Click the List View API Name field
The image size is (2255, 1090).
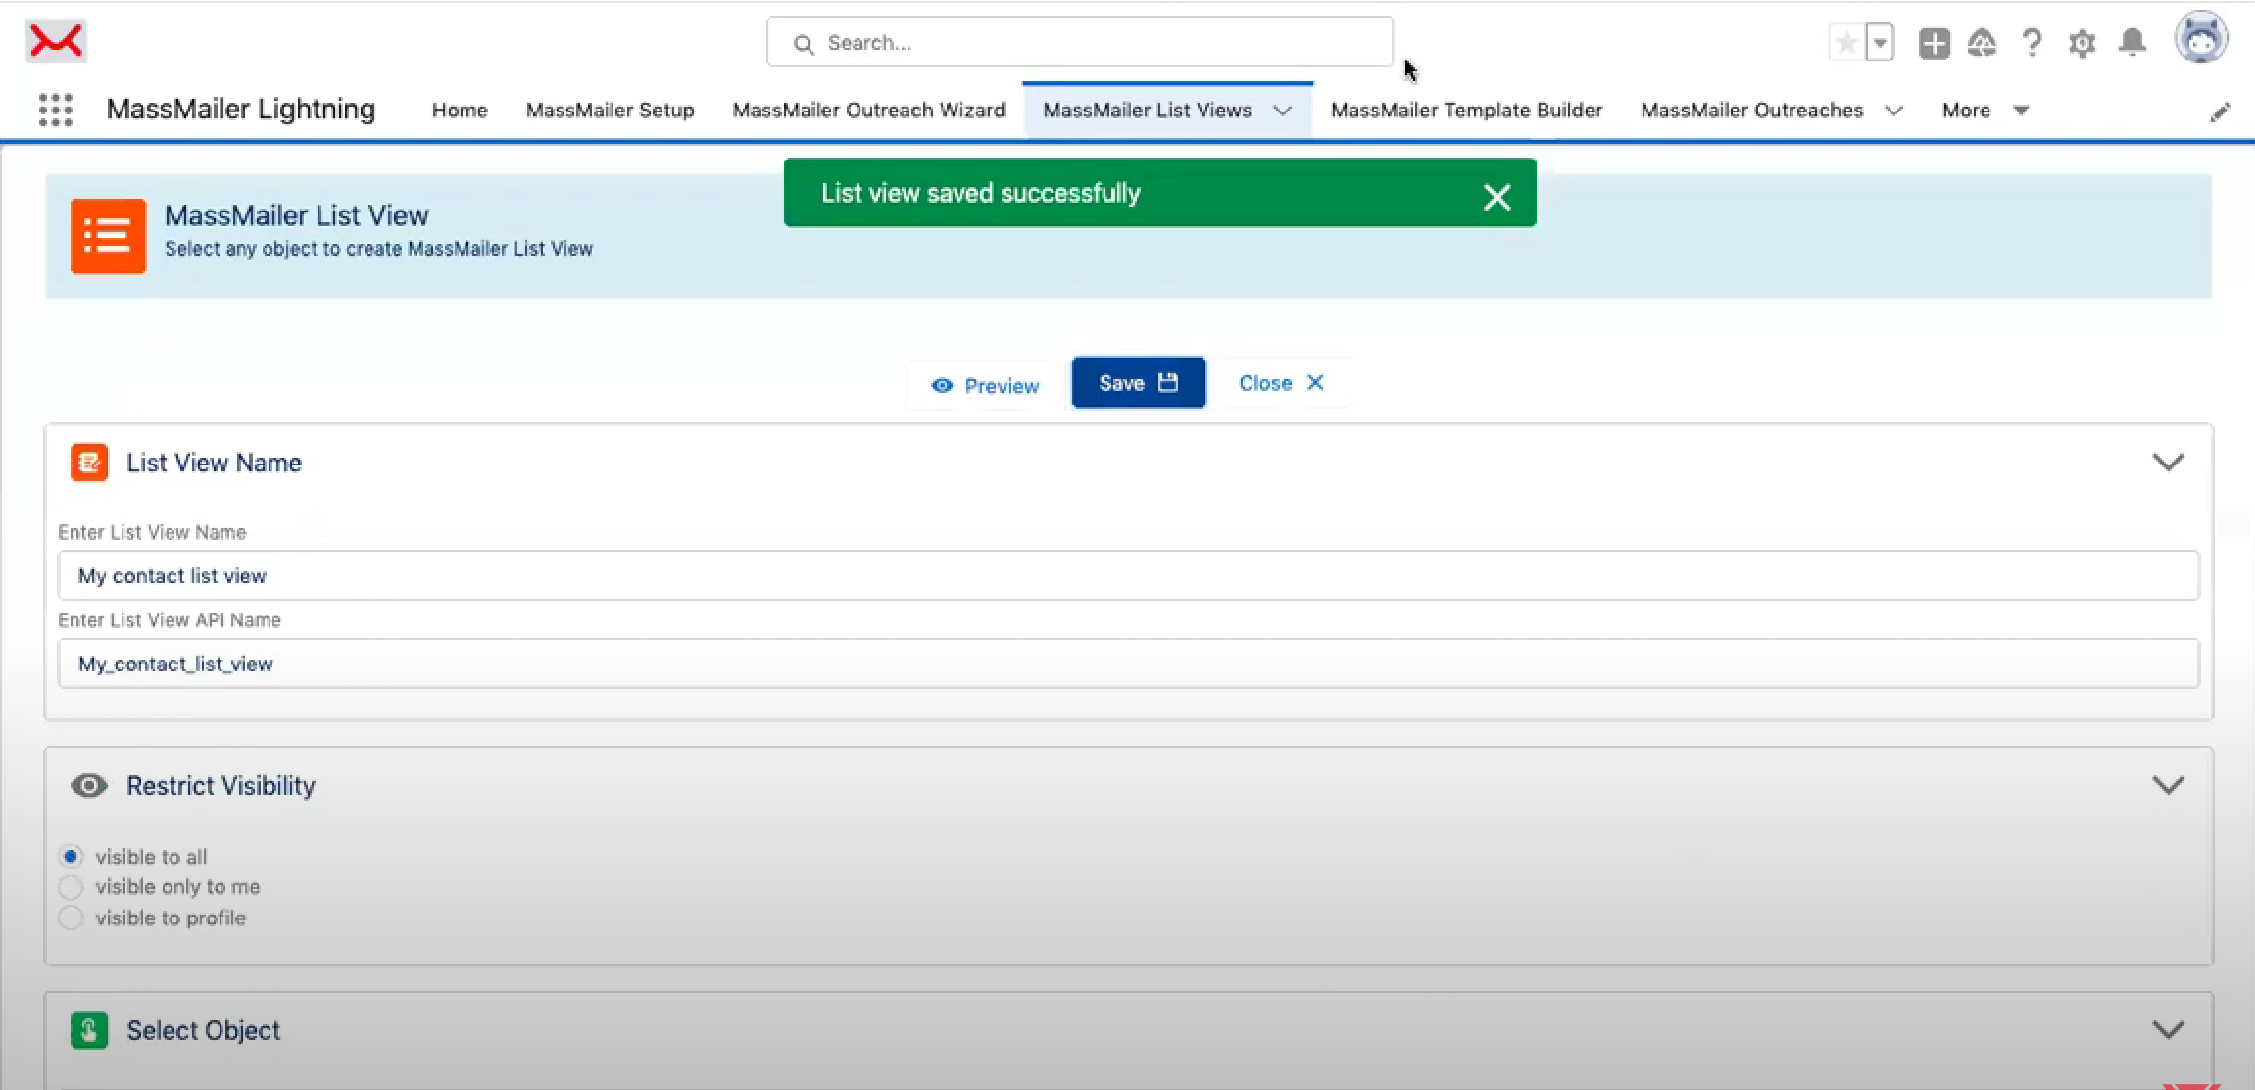pos(1128,664)
